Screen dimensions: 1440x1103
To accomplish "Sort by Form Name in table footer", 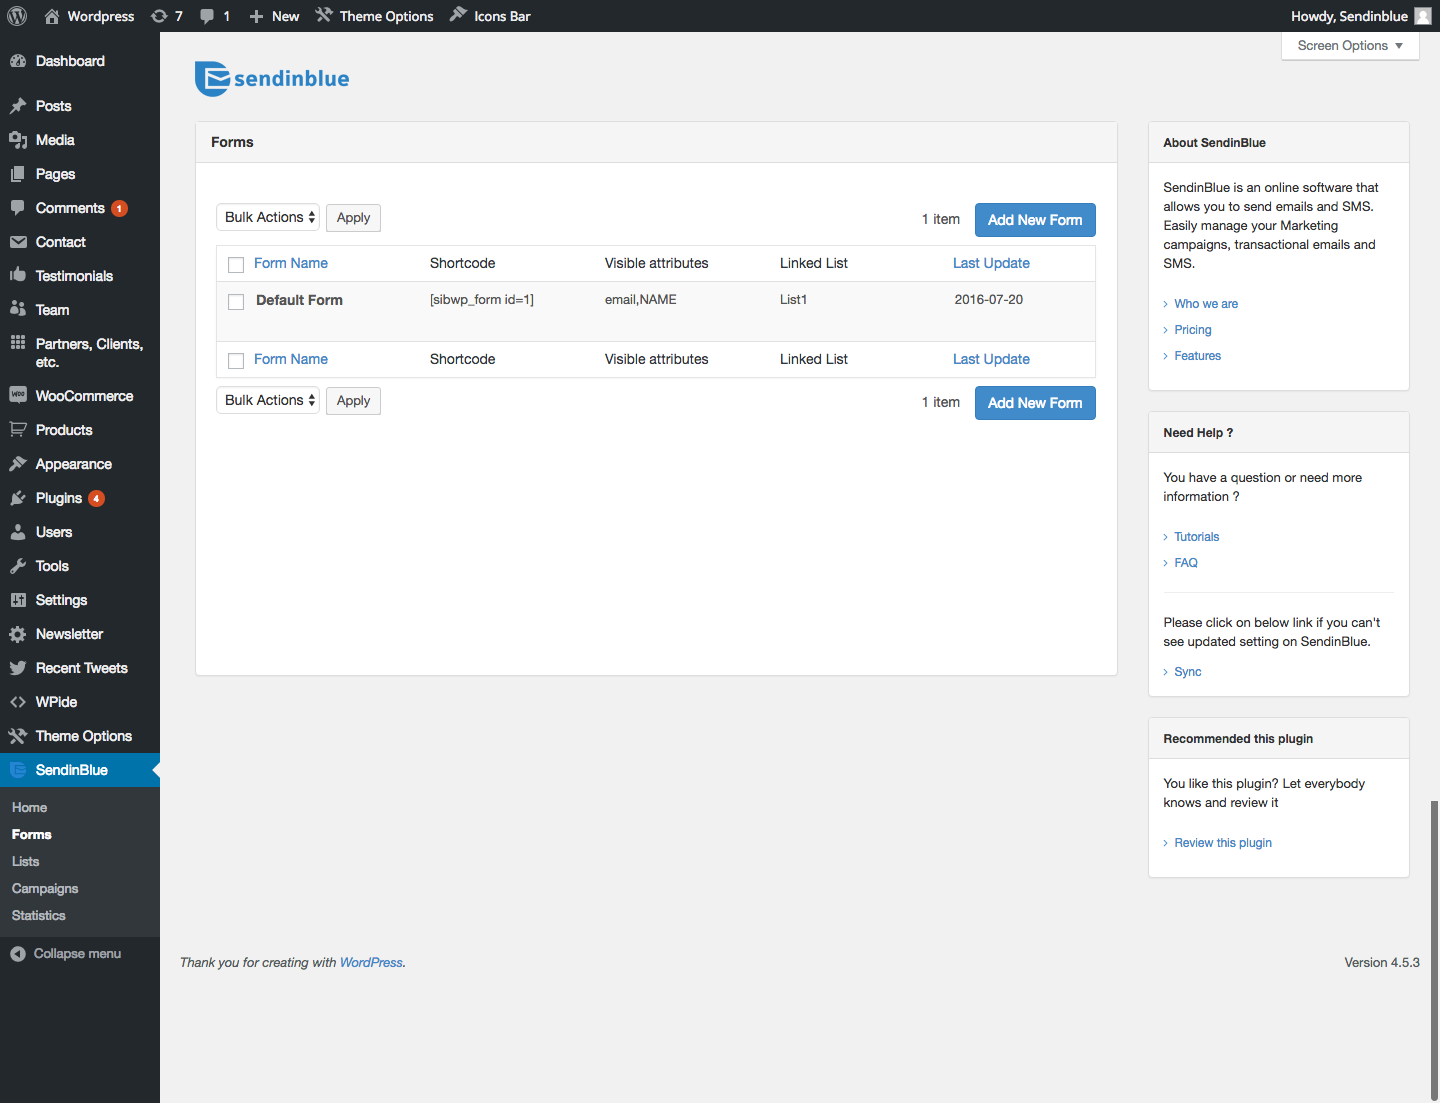I will click(x=291, y=359).
